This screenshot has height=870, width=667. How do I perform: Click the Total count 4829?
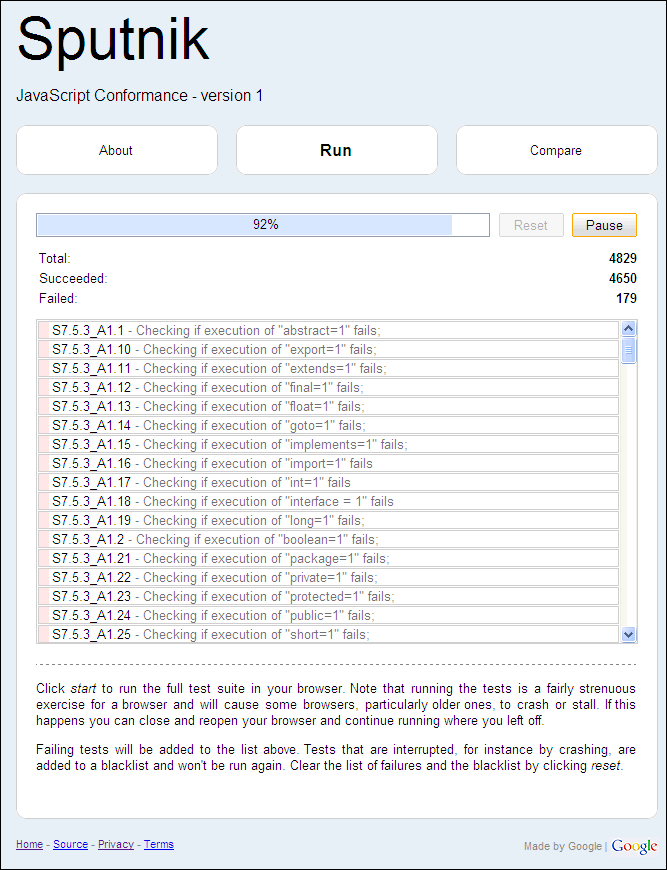coord(623,259)
